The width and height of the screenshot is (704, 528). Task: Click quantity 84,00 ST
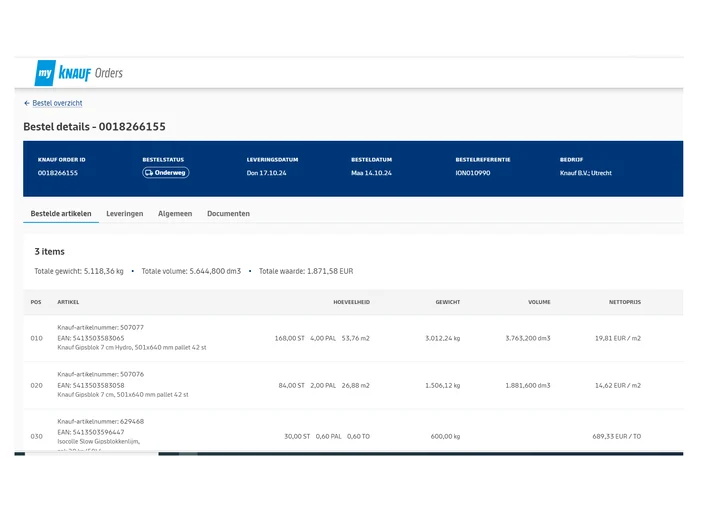click(x=291, y=386)
